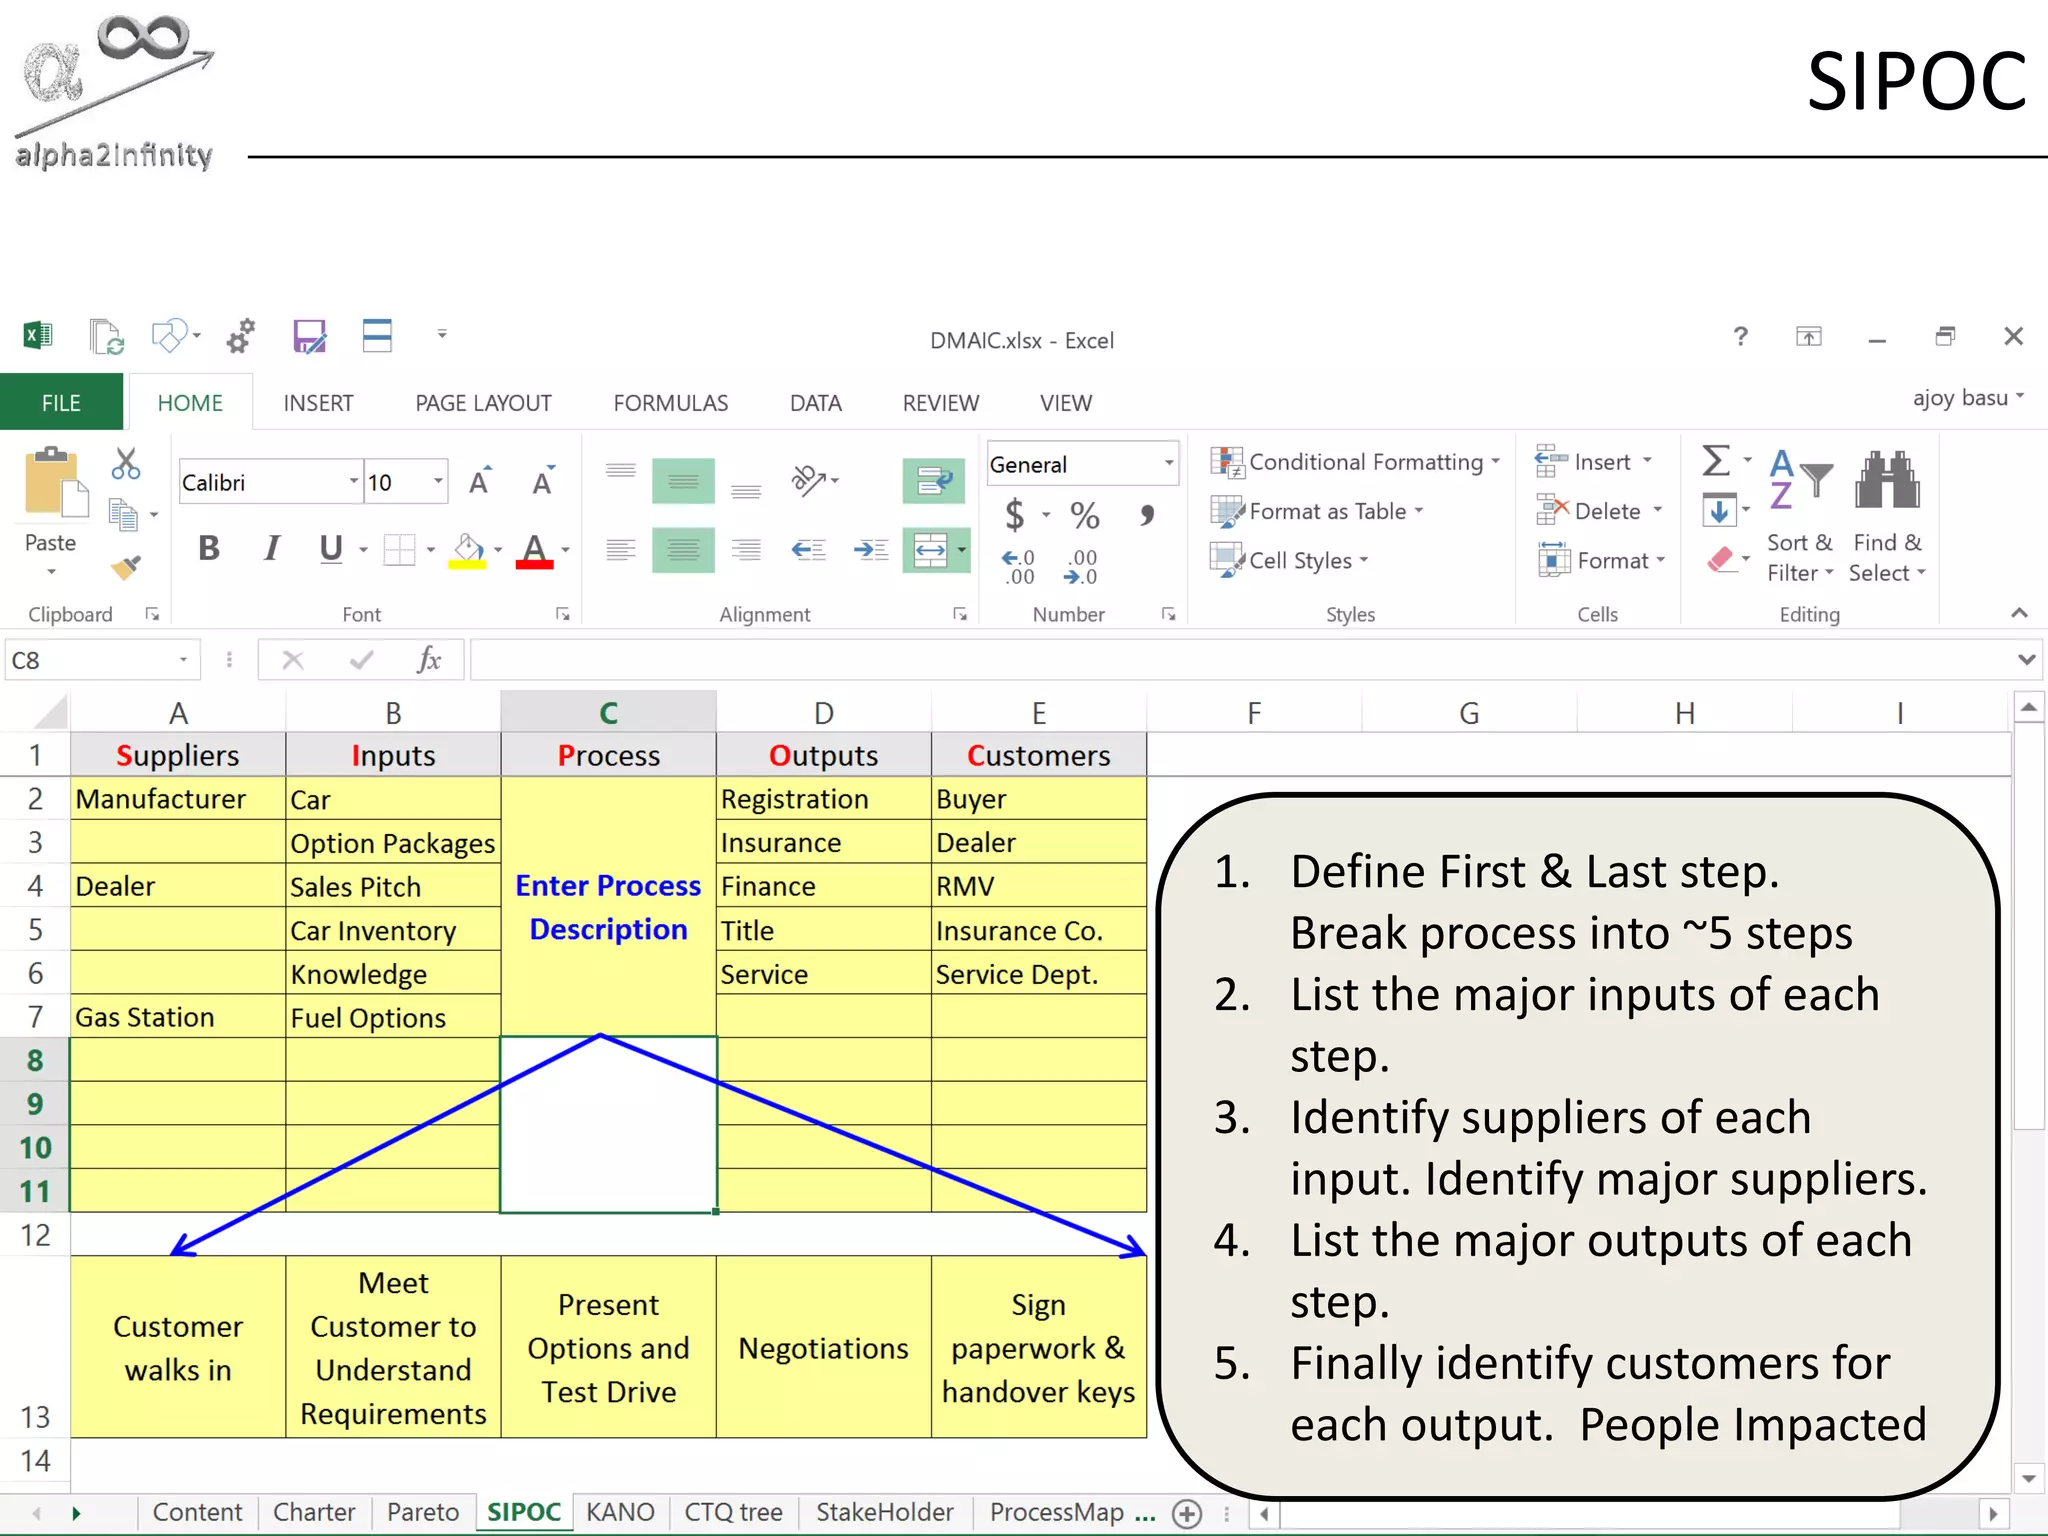Screen dimensions: 2048x1536
Task: Open the Calibri font name dropdown
Action: 353,482
